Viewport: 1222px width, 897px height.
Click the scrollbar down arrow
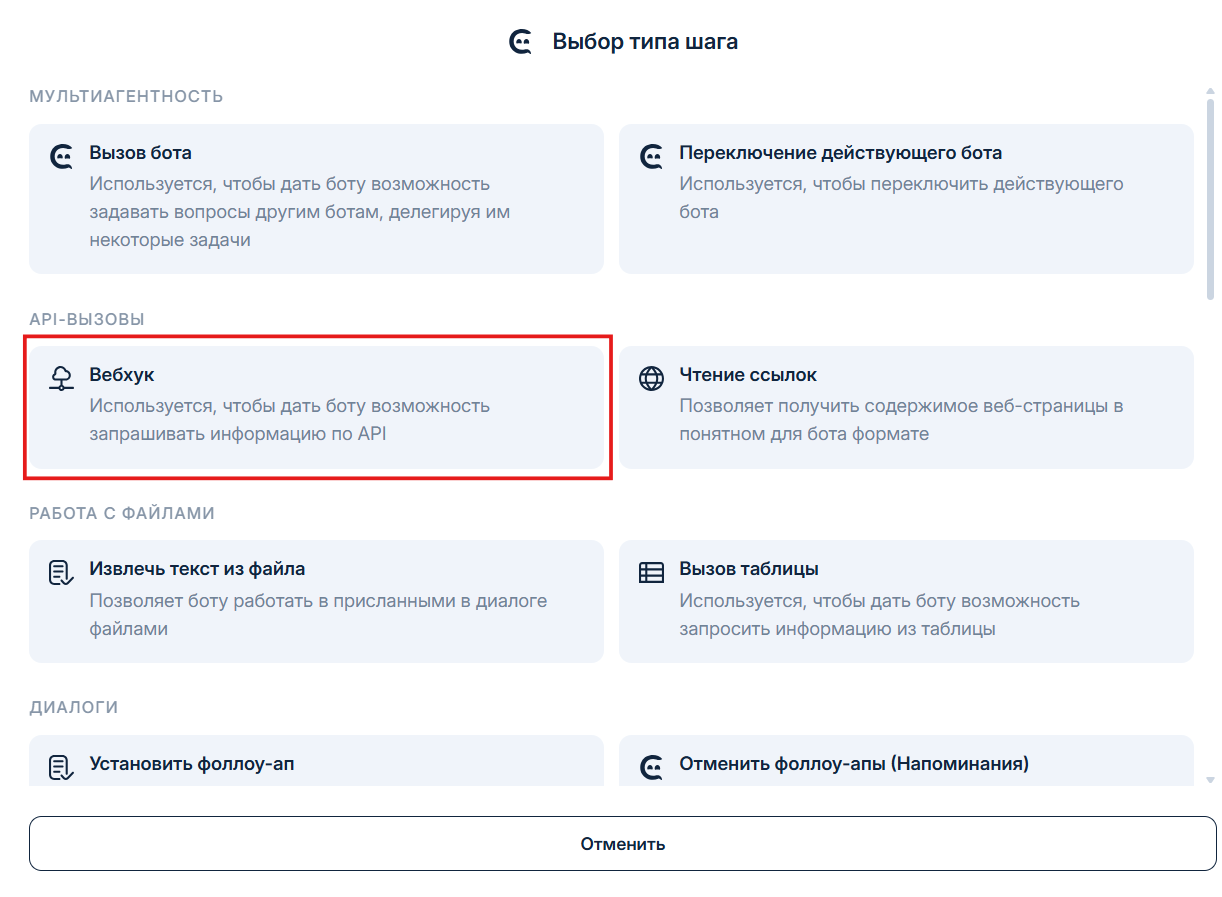click(x=1210, y=779)
